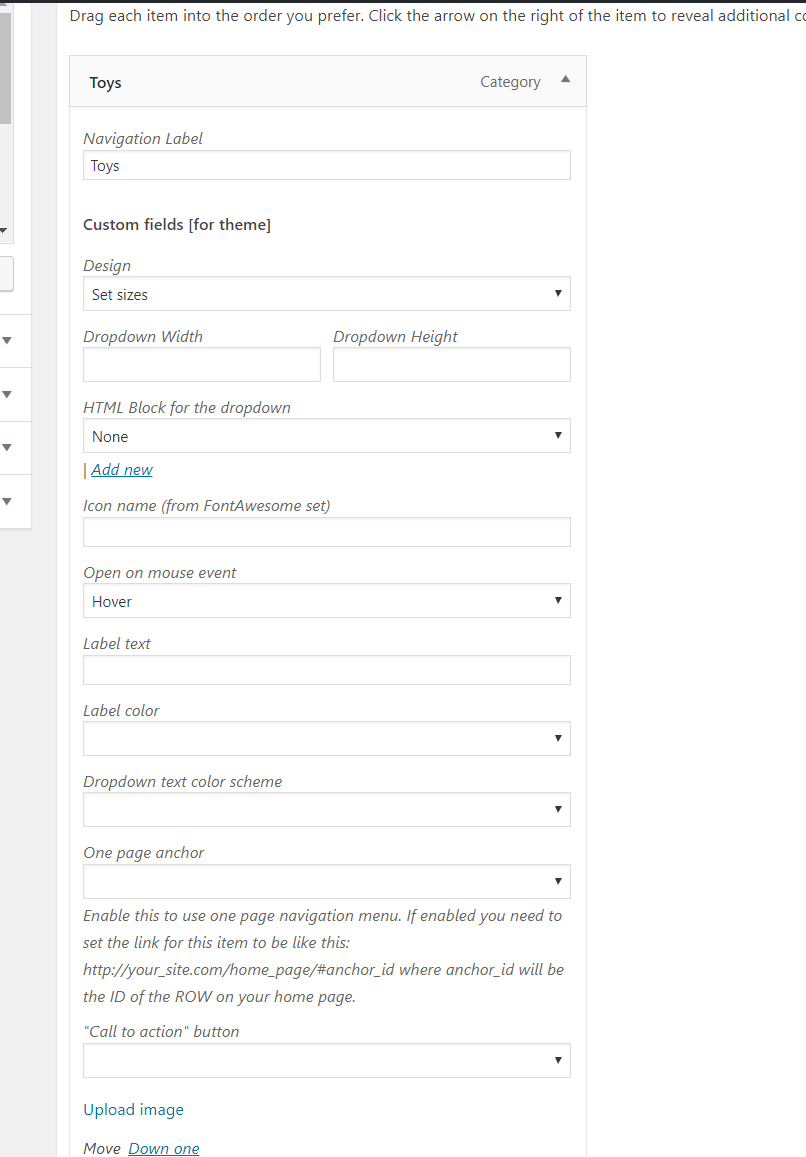Focus the Dropdown Height input
The height and width of the screenshot is (1157, 806).
(x=451, y=365)
